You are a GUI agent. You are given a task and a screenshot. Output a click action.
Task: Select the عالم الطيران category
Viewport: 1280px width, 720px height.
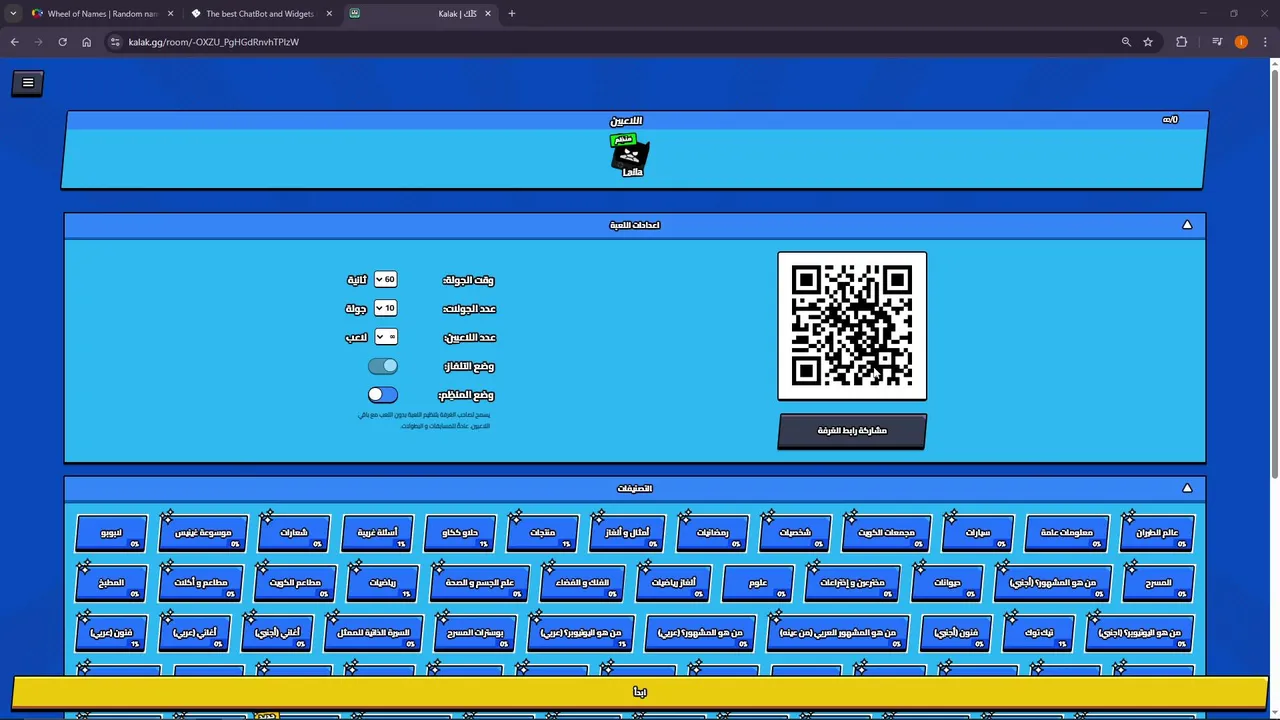[x=1157, y=533]
